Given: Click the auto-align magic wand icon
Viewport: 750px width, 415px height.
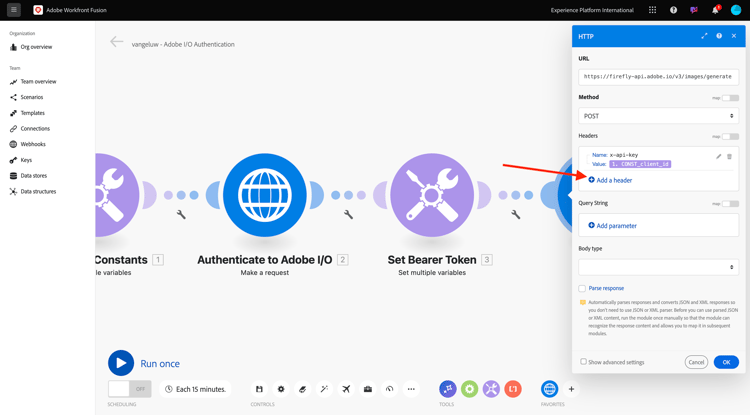Looking at the screenshot, I should (324, 389).
